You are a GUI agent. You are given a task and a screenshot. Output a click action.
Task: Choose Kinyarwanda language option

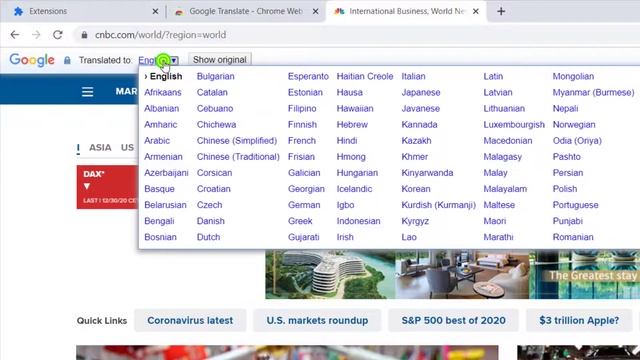click(427, 173)
